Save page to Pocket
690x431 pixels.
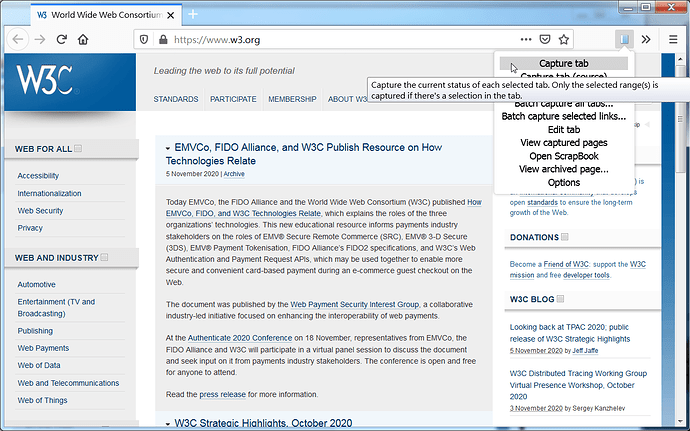(x=545, y=40)
